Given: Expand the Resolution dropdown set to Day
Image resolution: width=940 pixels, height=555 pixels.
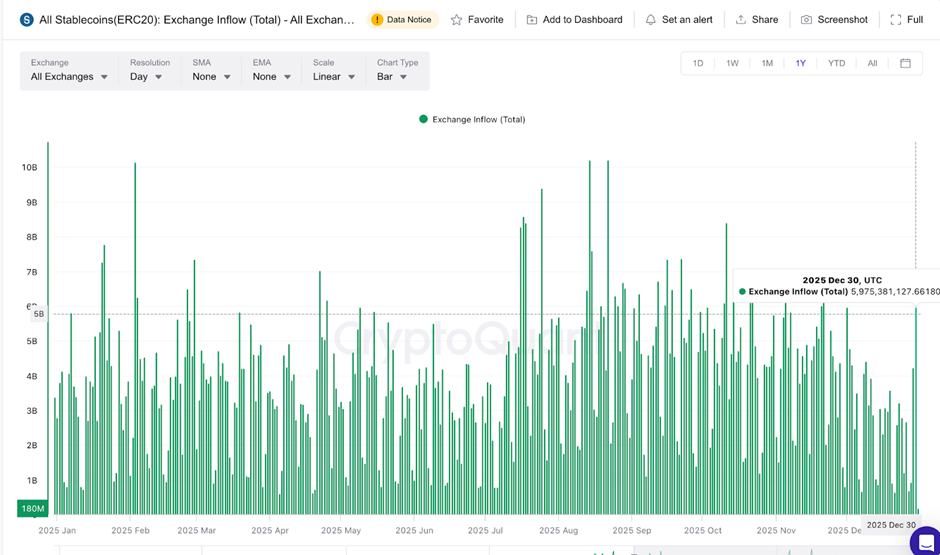Looking at the screenshot, I should pos(146,77).
